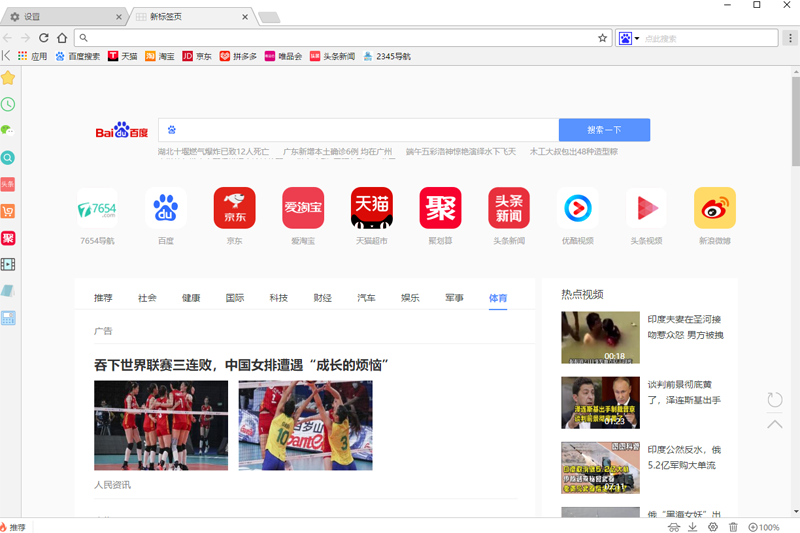
Task: Open the JD.com (京东) shortcut tile
Action: [234, 208]
